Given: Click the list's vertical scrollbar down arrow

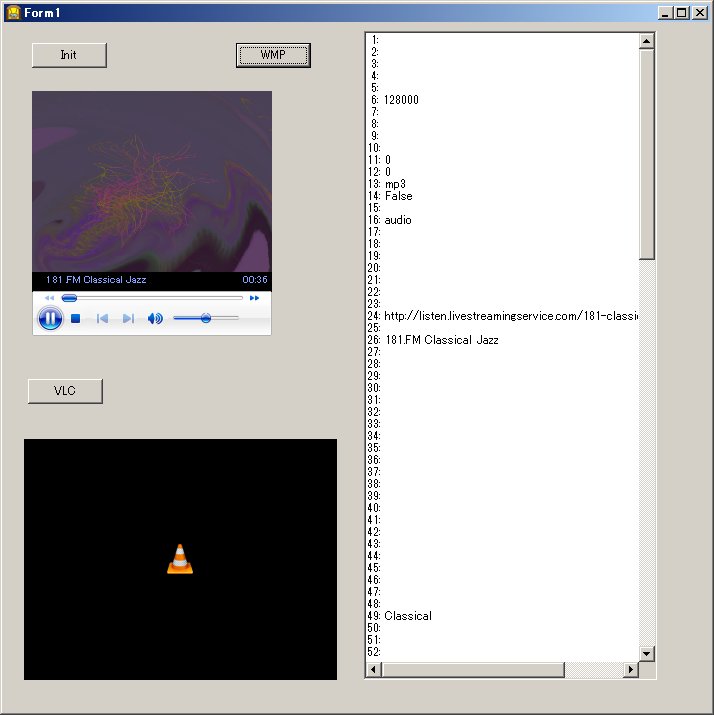Looking at the screenshot, I should pos(647,653).
